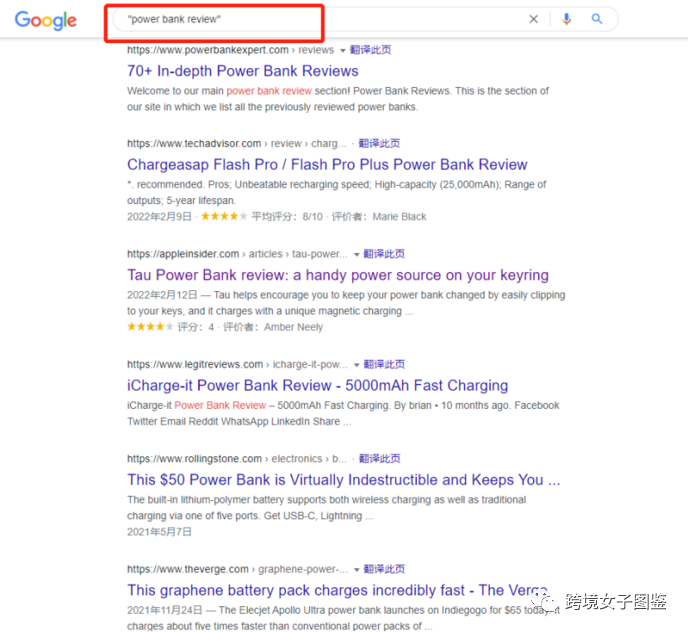This screenshot has height=632, width=688.
Task: Click the appleinsider.com URL breadcrumb
Action: [237, 254]
